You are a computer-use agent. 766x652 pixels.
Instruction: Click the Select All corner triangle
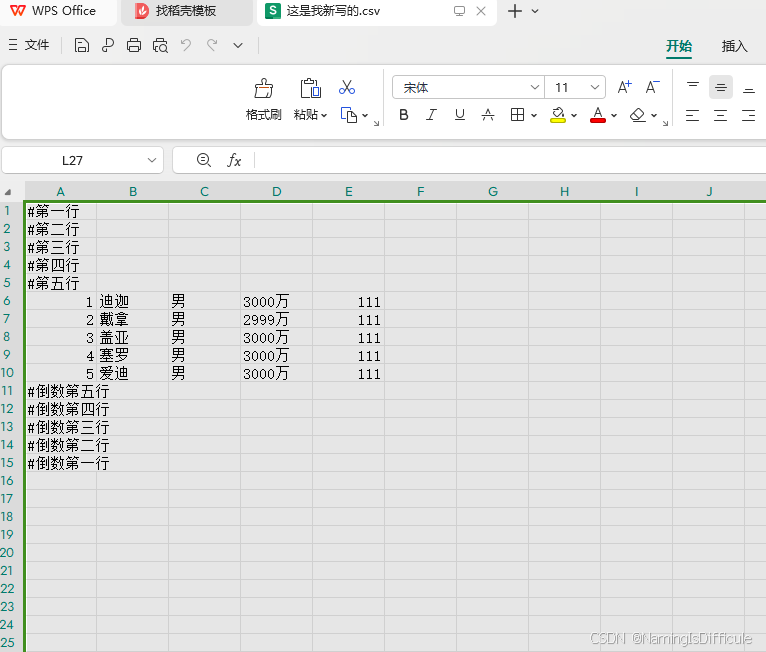tap(8, 192)
